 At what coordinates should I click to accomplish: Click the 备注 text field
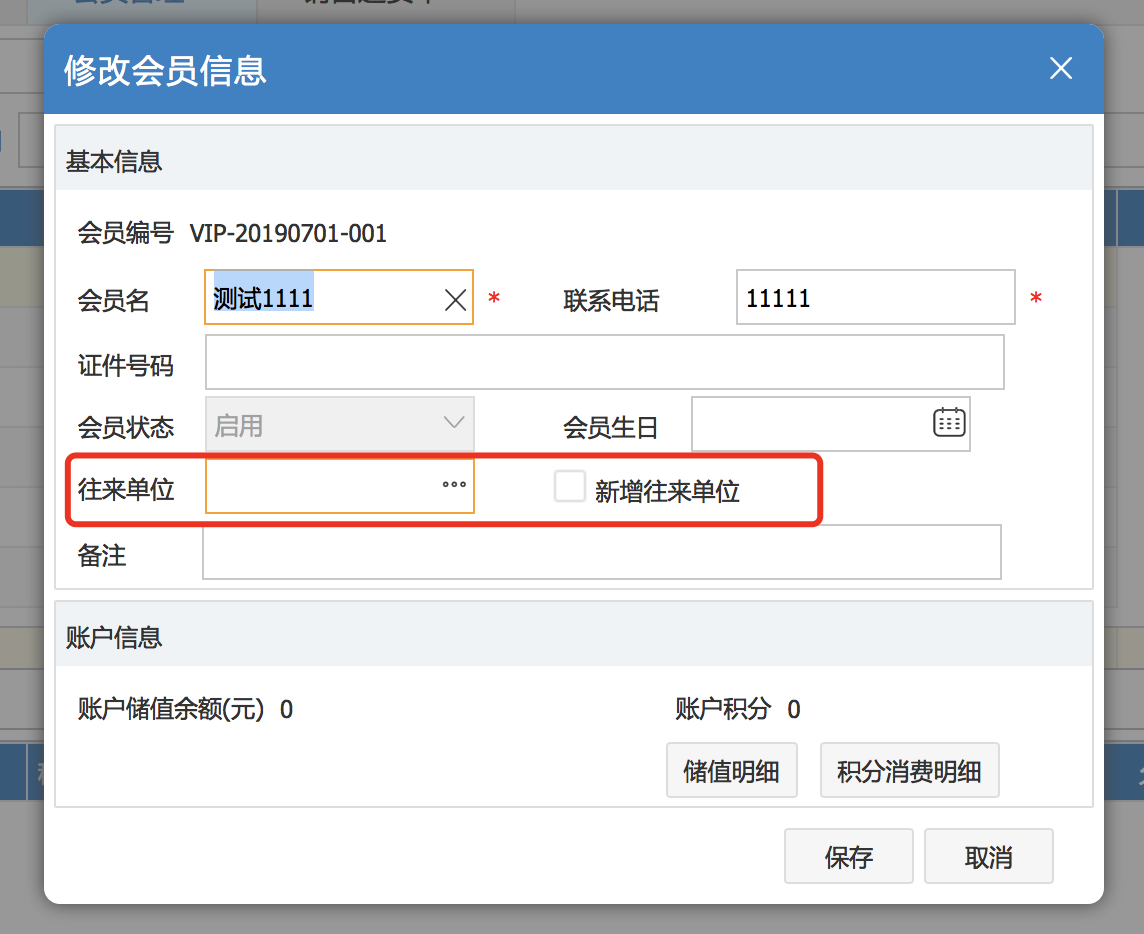(x=602, y=552)
